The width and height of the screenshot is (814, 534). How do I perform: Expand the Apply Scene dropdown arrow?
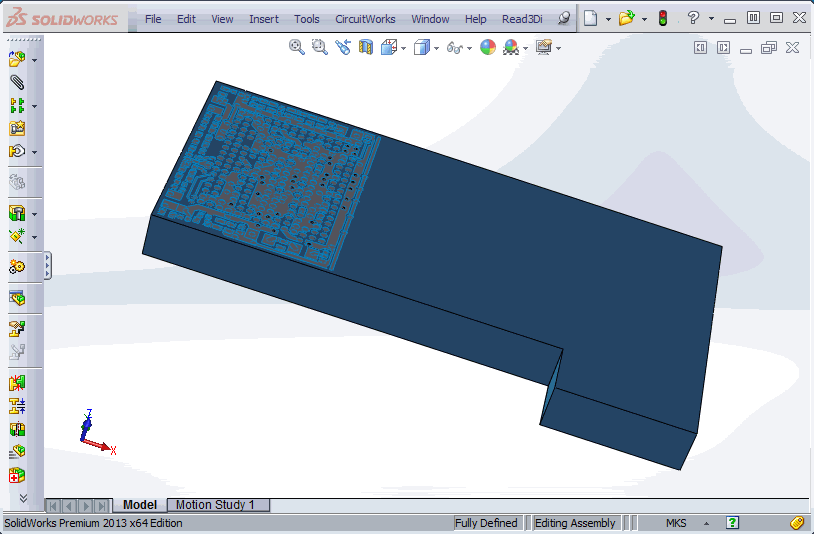(525, 48)
